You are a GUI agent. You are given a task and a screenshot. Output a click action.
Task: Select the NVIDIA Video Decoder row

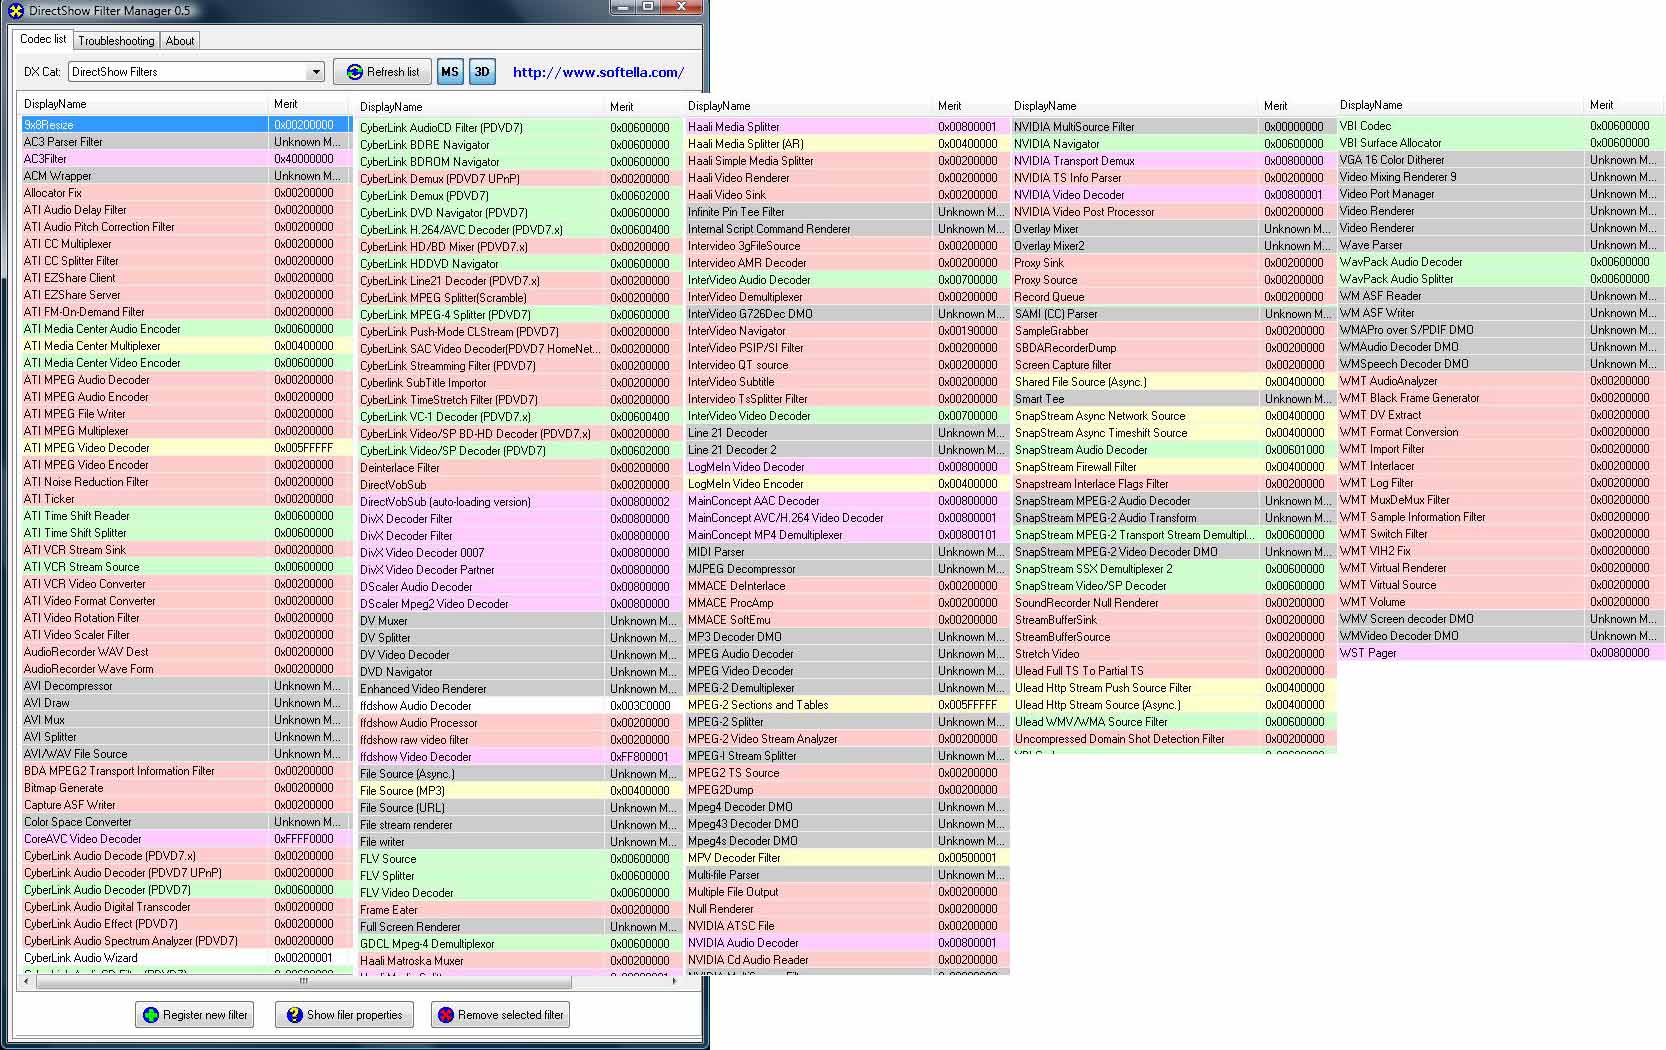pos(1174,195)
